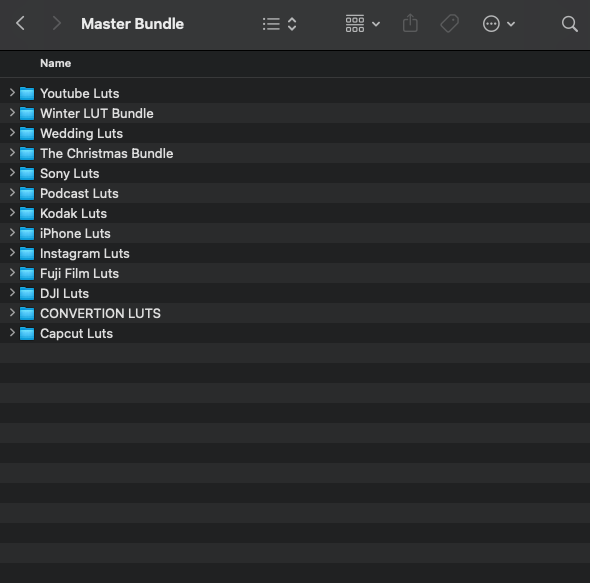Click the 'iPhone Luts' name text
The height and width of the screenshot is (583, 590).
(x=75, y=233)
